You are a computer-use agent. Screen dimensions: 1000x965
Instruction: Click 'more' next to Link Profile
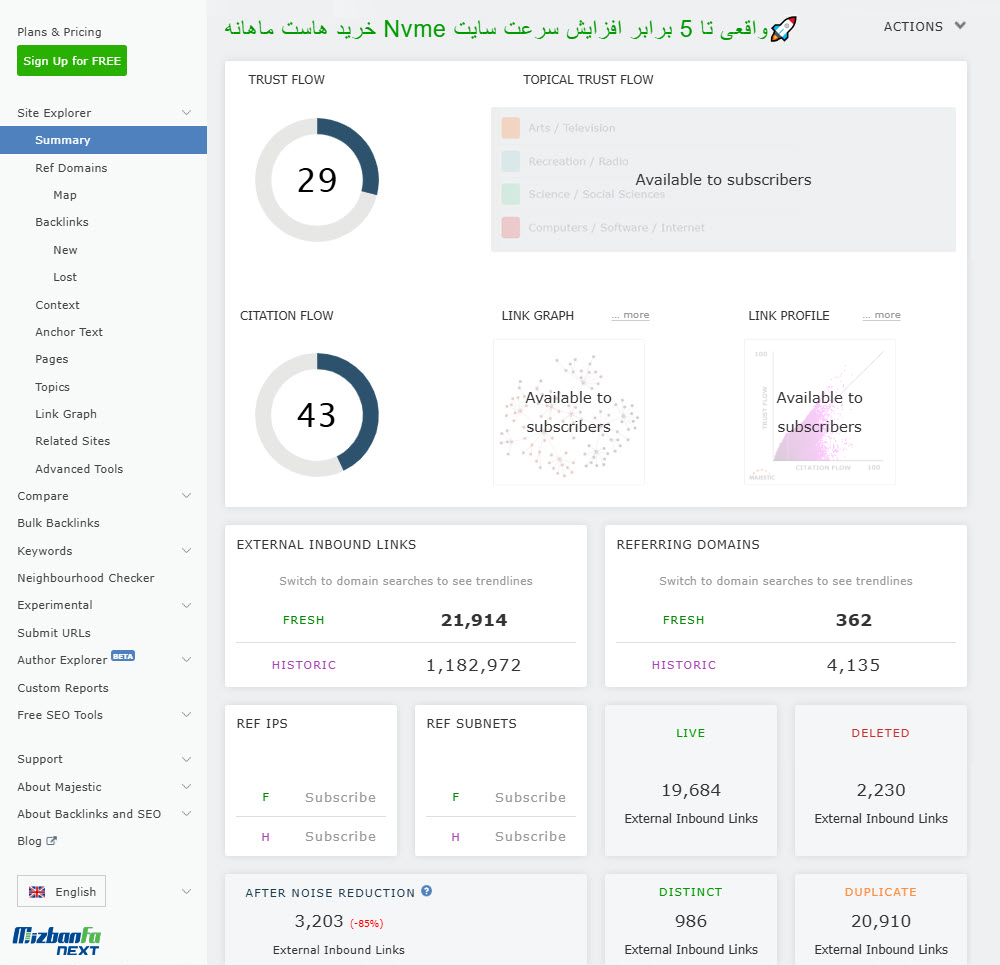click(x=881, y=315)
